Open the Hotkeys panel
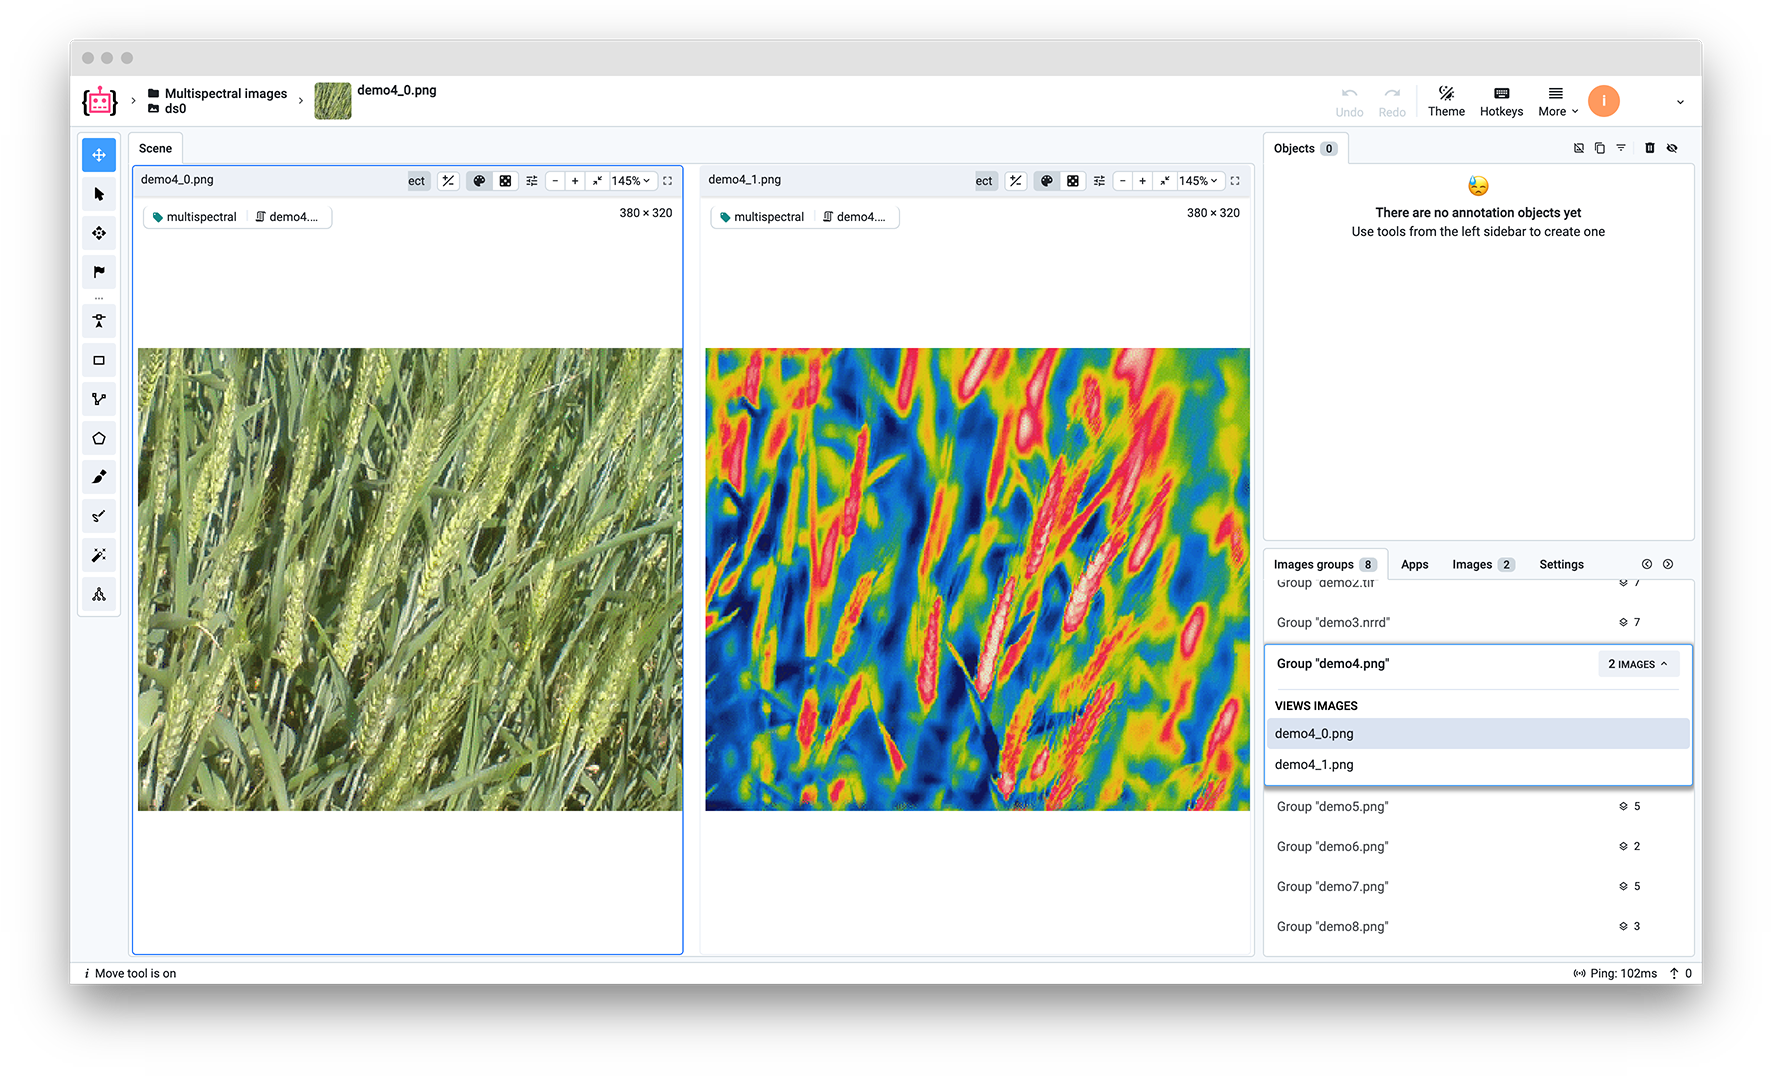1772x1084 pixels. point(1501,102)
